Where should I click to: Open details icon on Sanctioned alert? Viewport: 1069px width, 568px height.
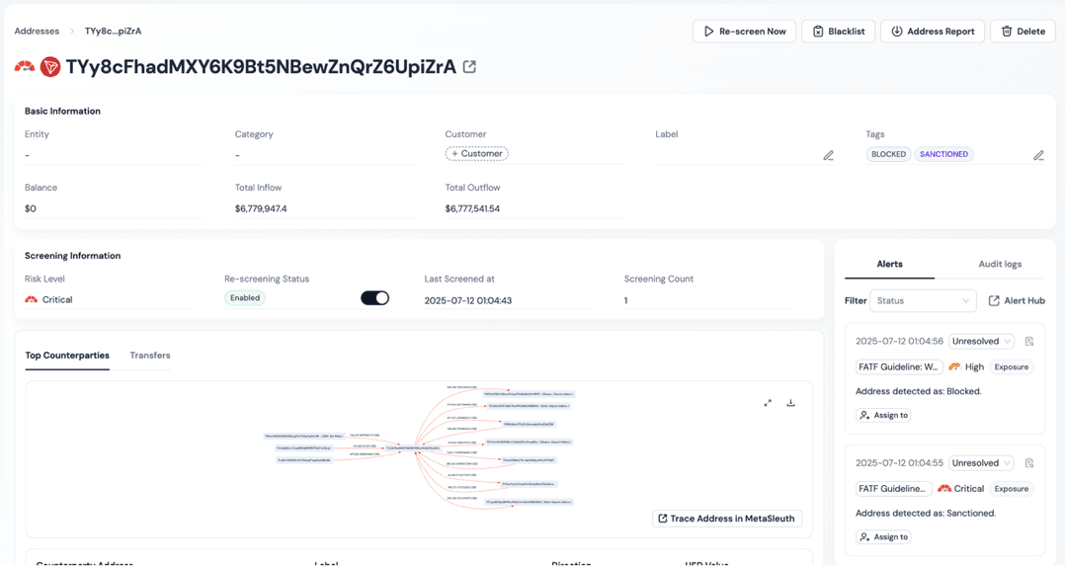click(x=1030, y=463)
